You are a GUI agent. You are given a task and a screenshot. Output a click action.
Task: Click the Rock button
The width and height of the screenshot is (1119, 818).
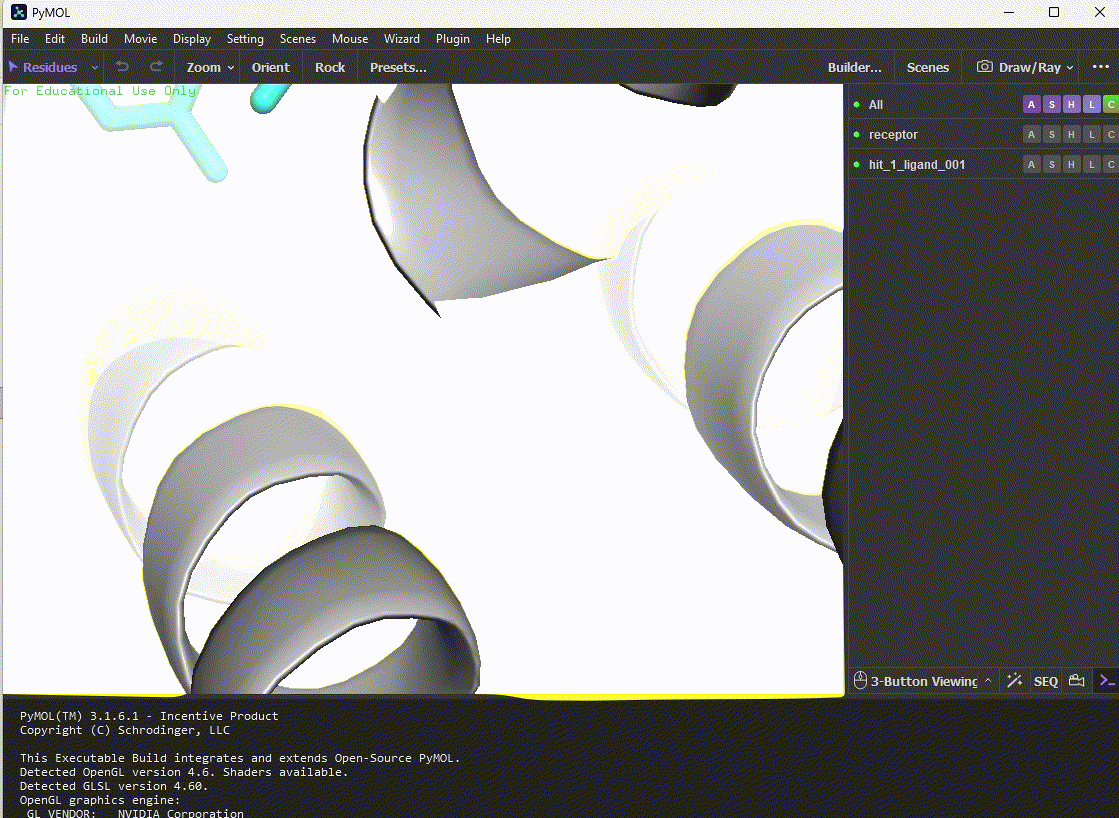coord(330,67)
